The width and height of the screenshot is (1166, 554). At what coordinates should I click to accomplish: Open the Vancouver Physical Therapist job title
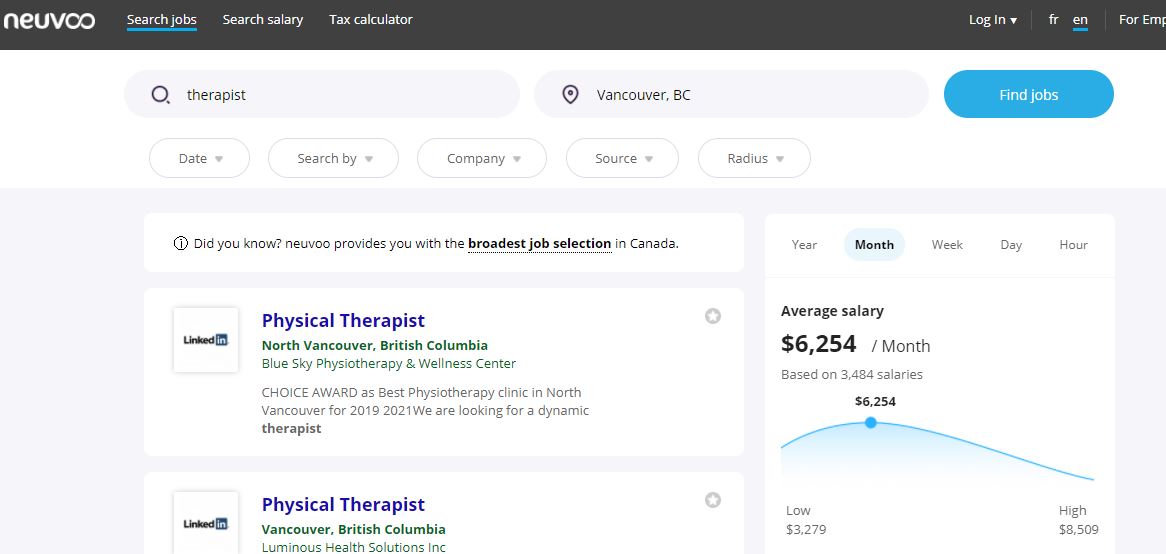point(343,504)
